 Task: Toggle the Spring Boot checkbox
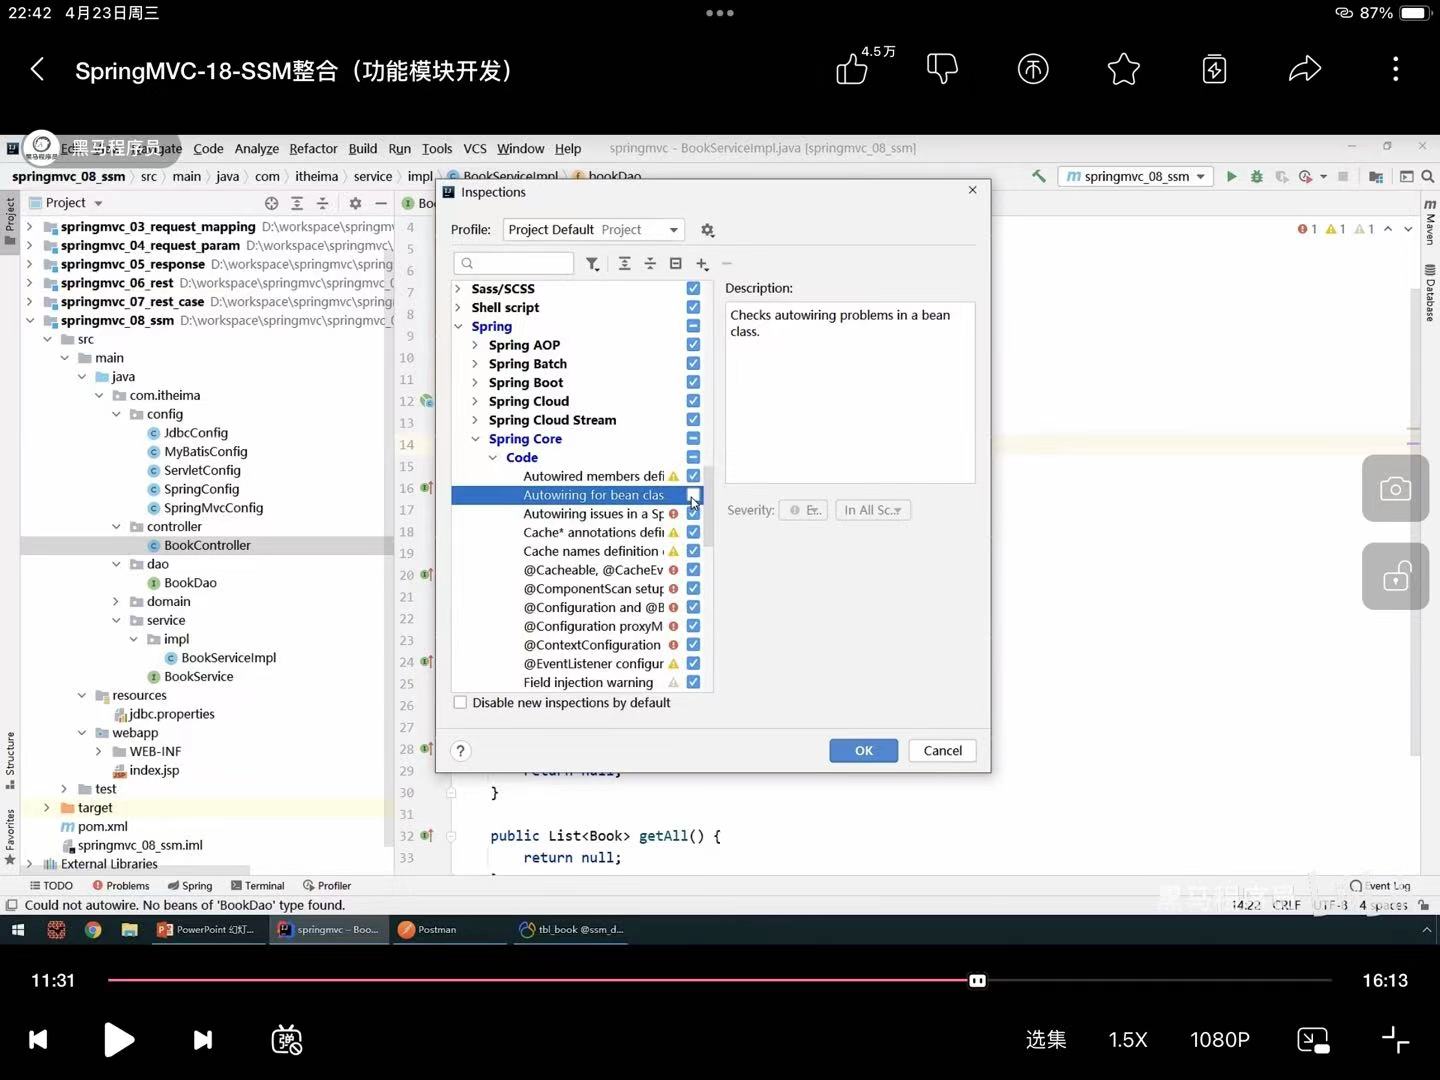point(693,382)
